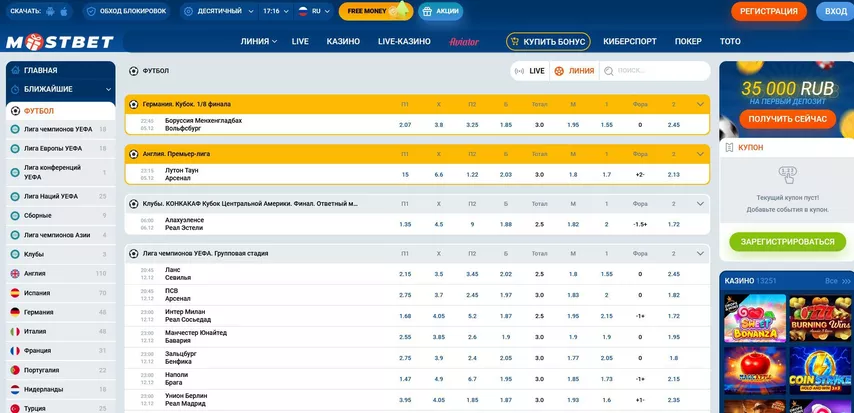Viewport: 854px width, 413px height.
Task: Switch the event filter to Линия
Action: (x=573, y=71)
